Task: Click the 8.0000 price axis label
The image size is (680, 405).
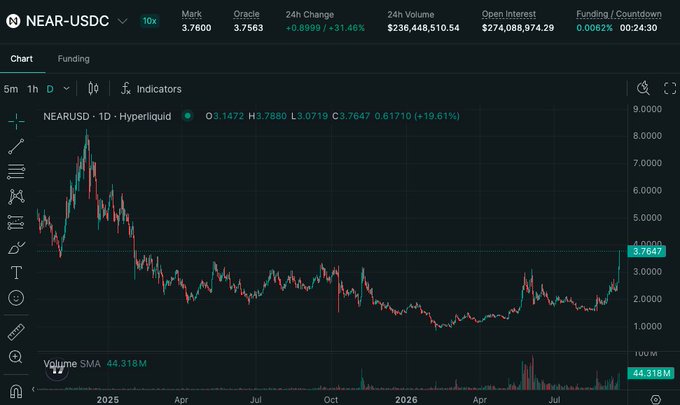Action: coord(647,136)
